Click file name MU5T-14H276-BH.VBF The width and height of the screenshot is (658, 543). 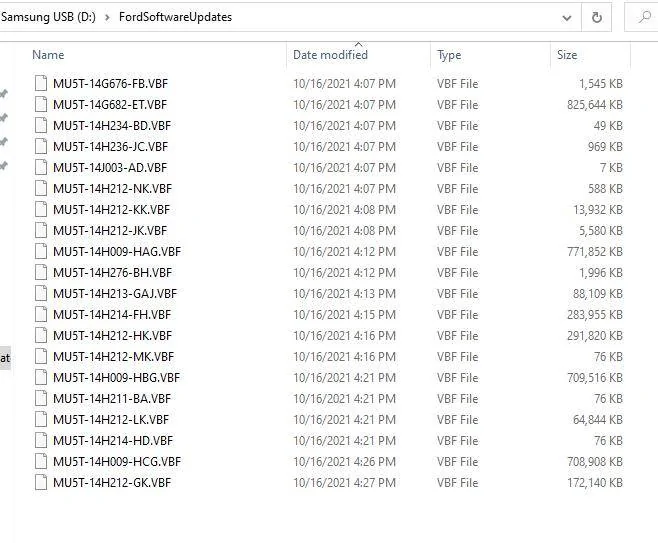(x=112, y=272)
